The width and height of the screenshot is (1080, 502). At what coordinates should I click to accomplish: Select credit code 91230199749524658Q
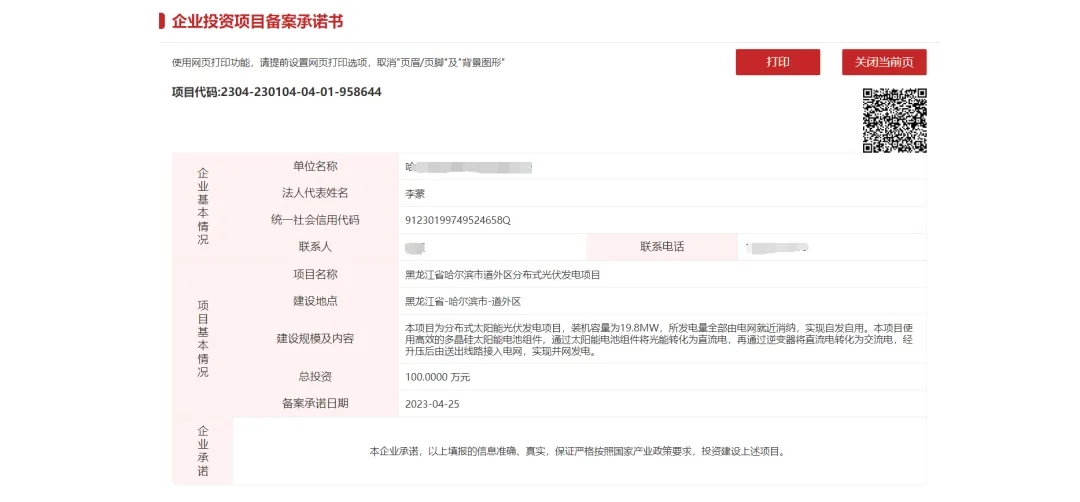point(458,220)
